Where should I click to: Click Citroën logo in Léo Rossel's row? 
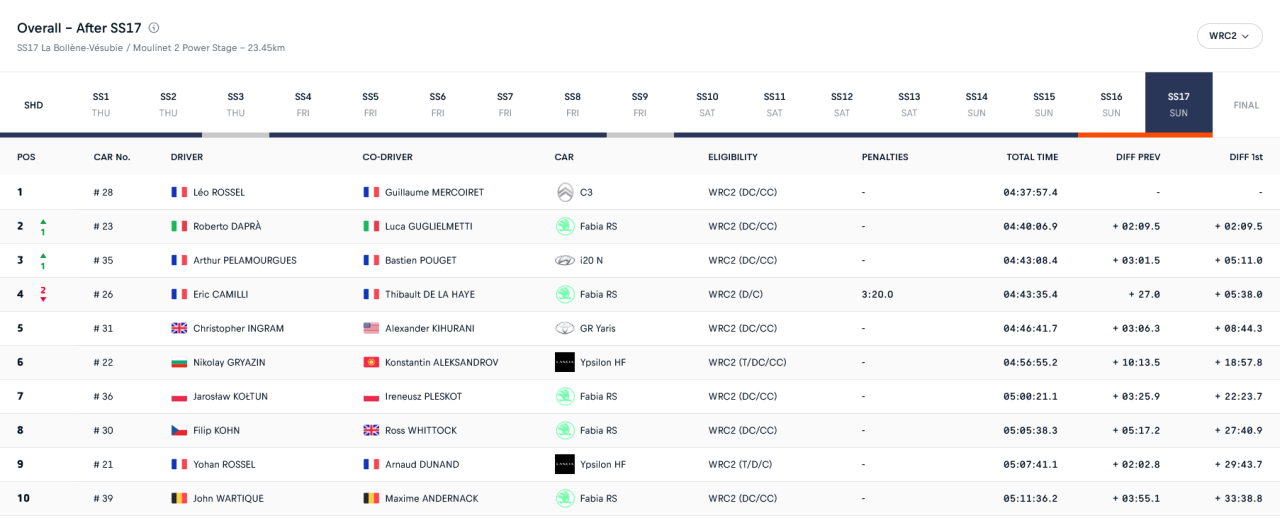(x=565, y=192)
